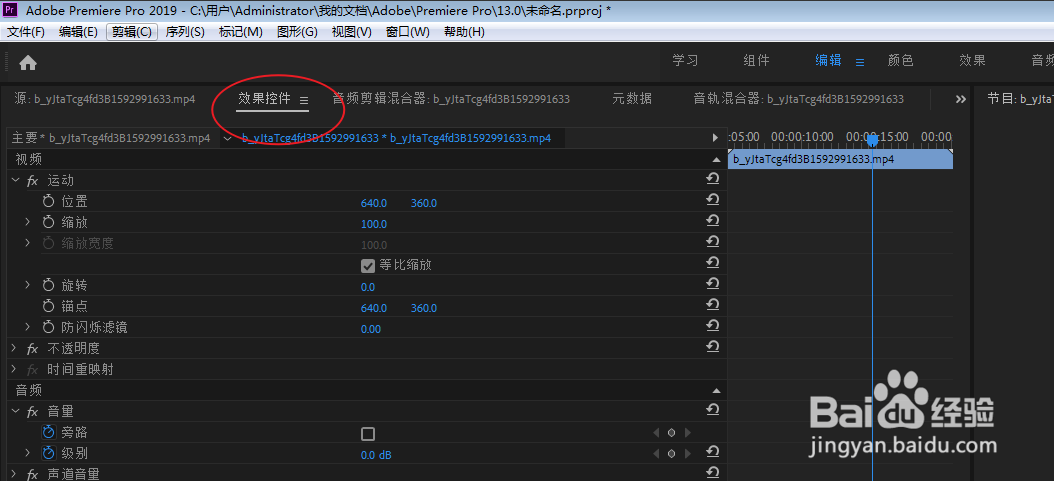Expand the 级别 property

(x=28, y=453)
